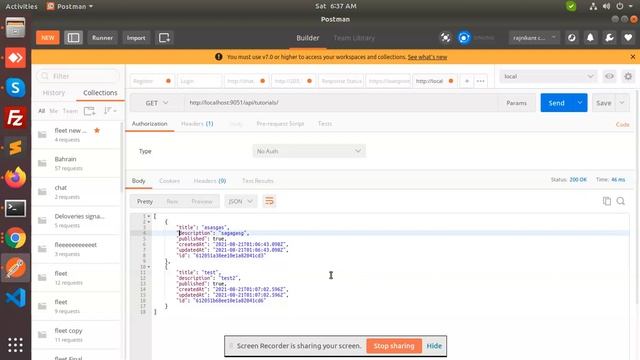Image resolution: width=640 pixels, height=360 pixels.
Task: Click Stop sharing button
Action: [394, 346]
